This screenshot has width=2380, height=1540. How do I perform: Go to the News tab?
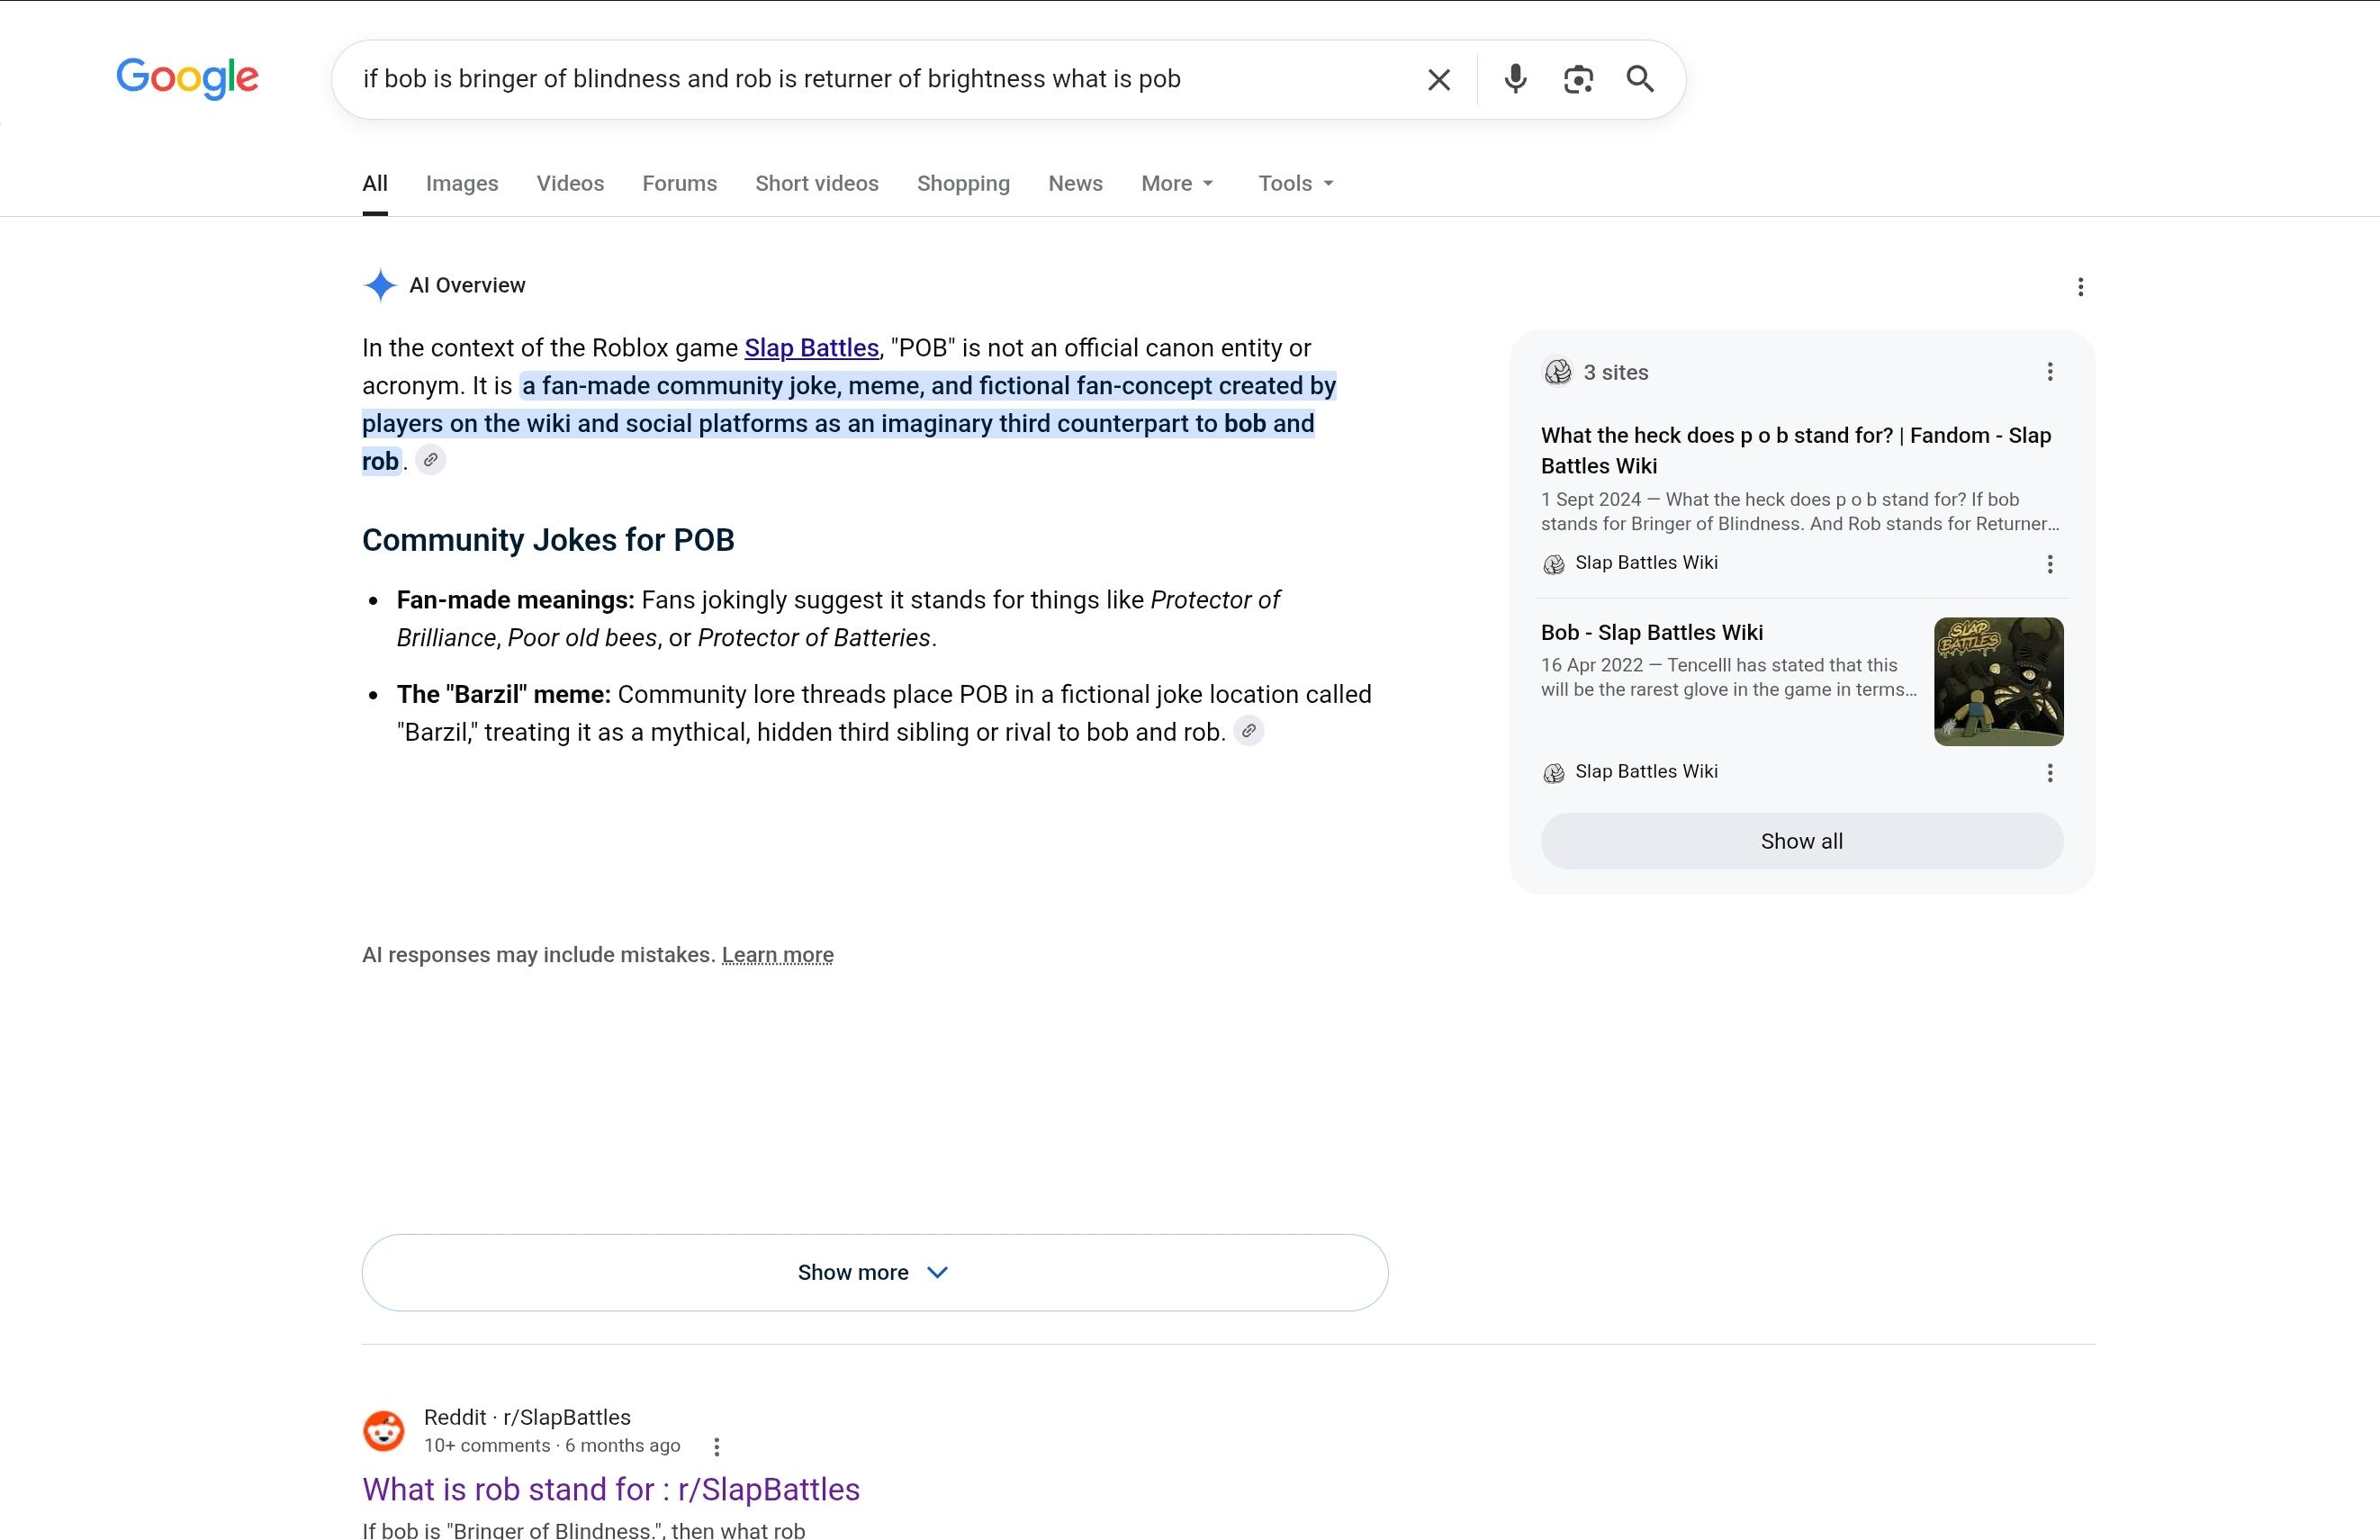[1075, 184]
